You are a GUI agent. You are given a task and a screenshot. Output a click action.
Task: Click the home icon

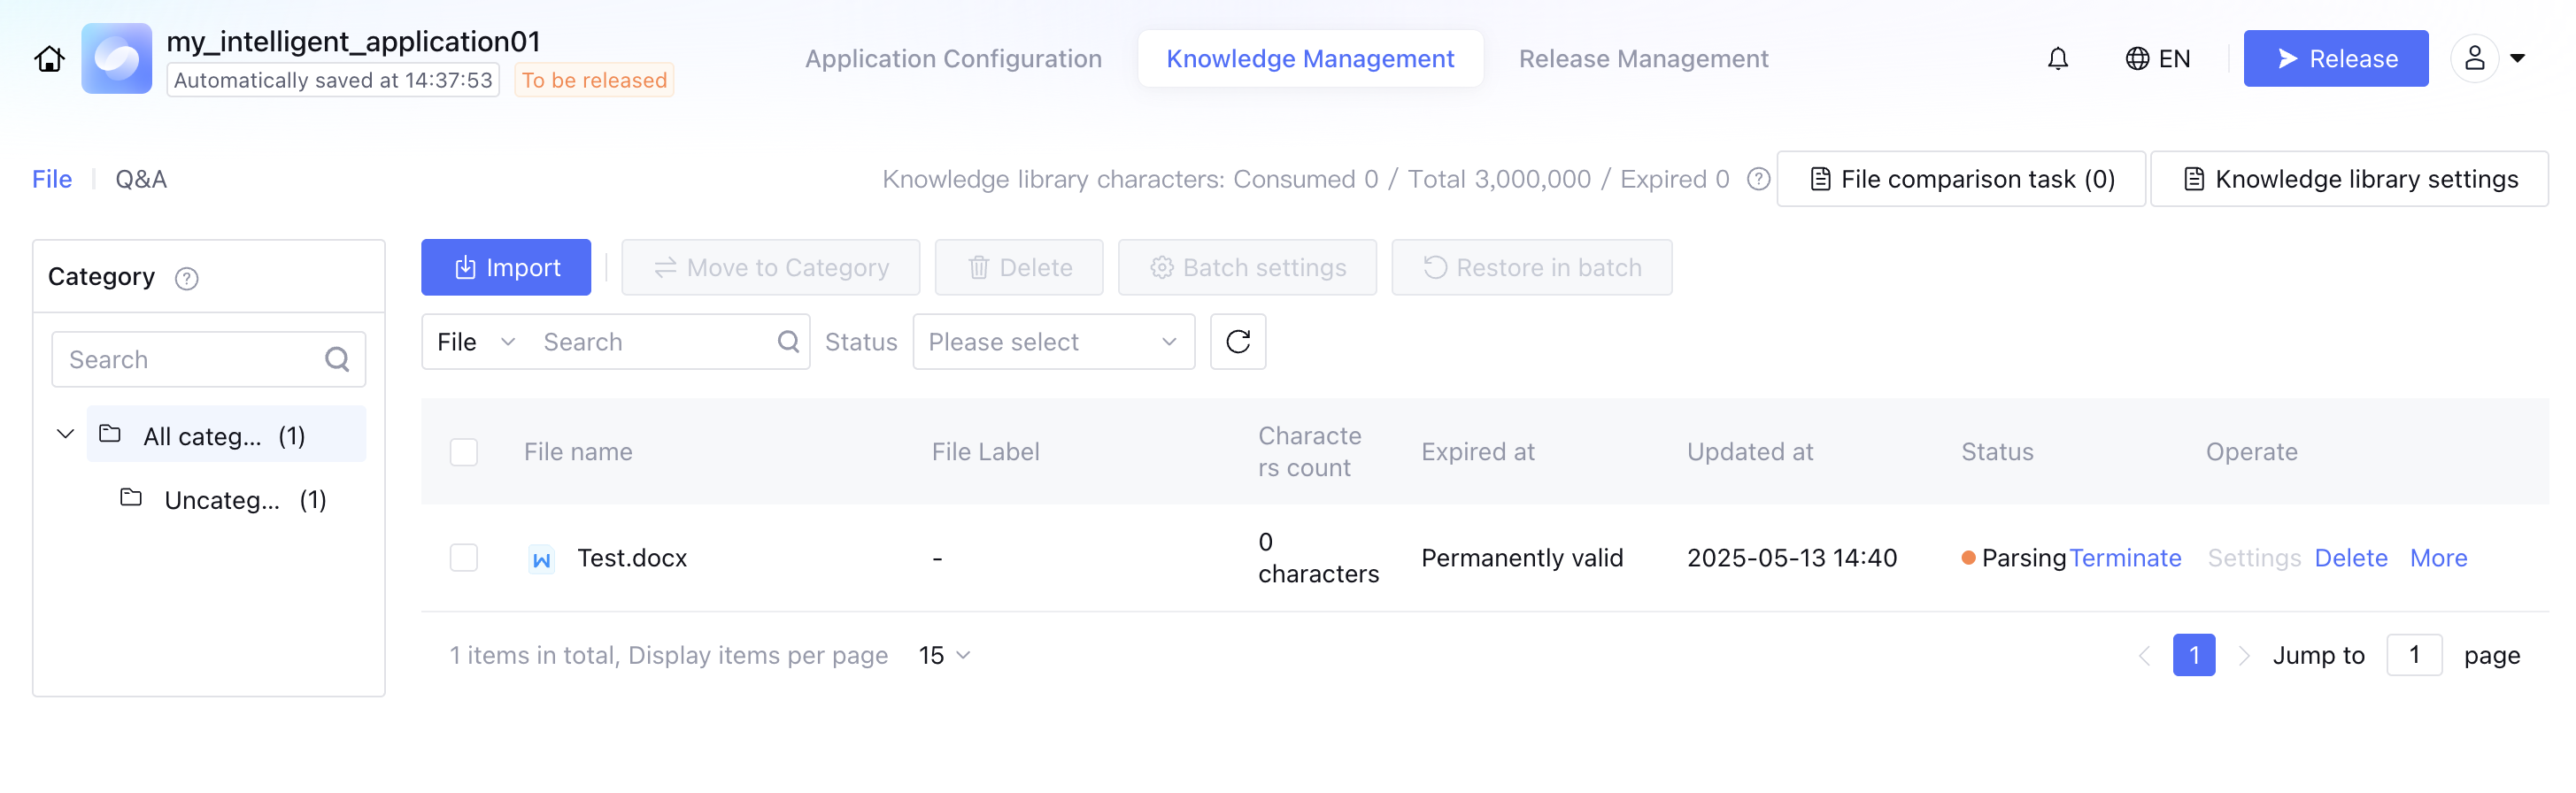pyautogui.click(x=49, y=59)
